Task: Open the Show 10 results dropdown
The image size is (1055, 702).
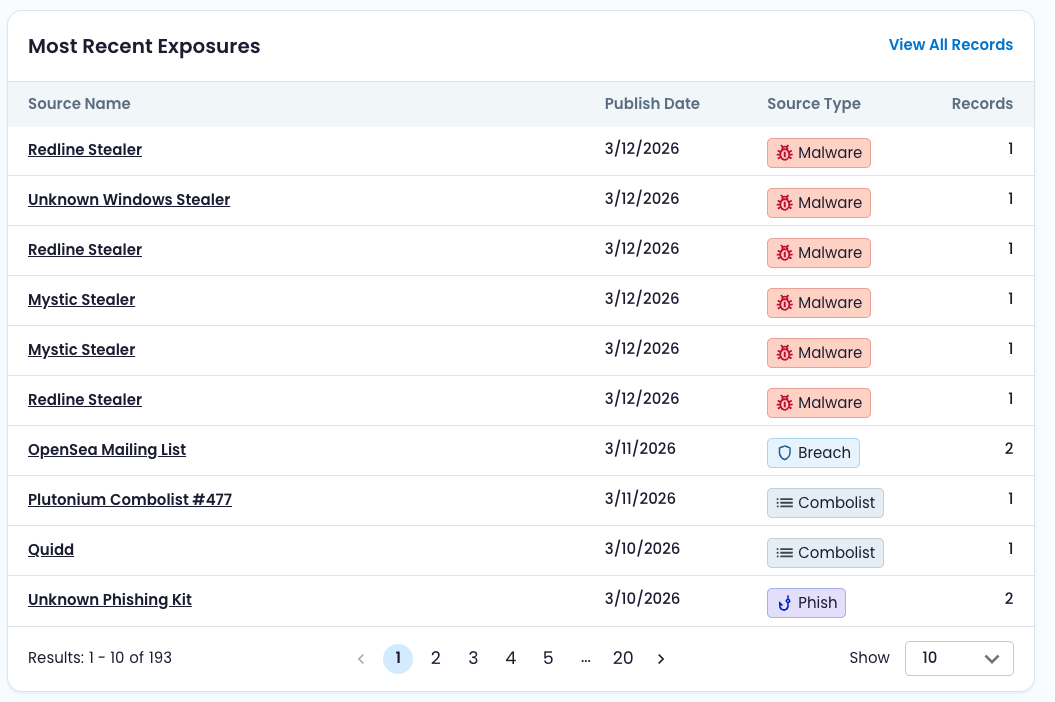Action: pos(959,658)
